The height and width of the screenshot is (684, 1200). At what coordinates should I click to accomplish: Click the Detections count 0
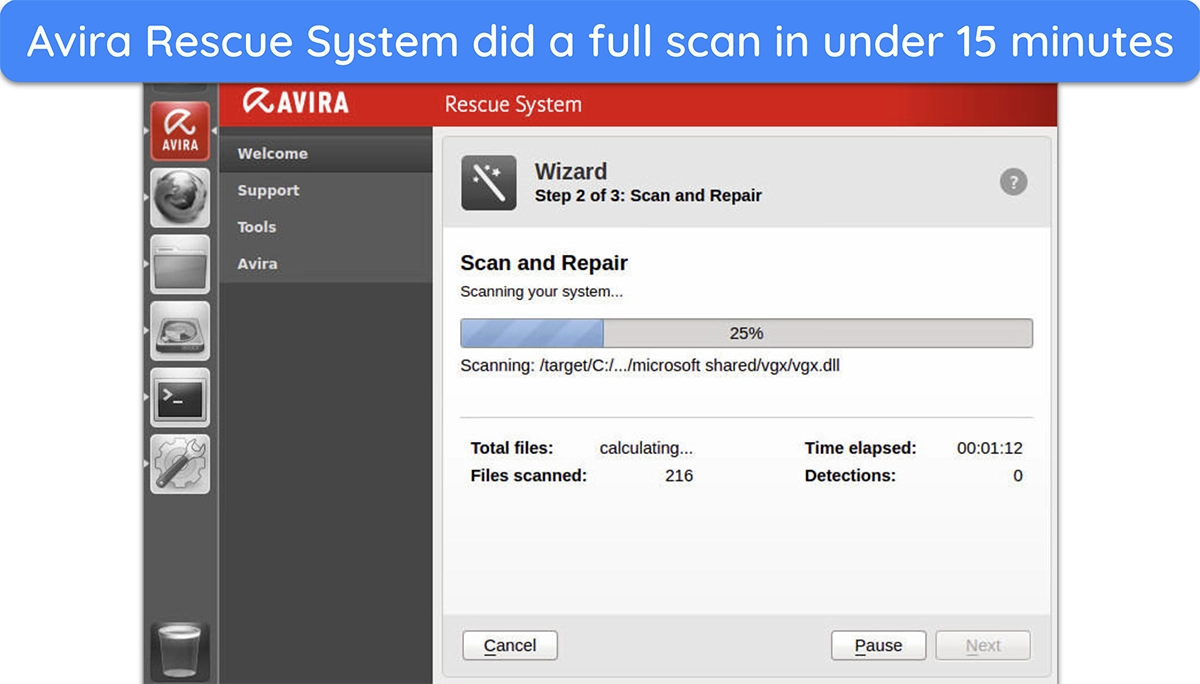coord(1018,476)
